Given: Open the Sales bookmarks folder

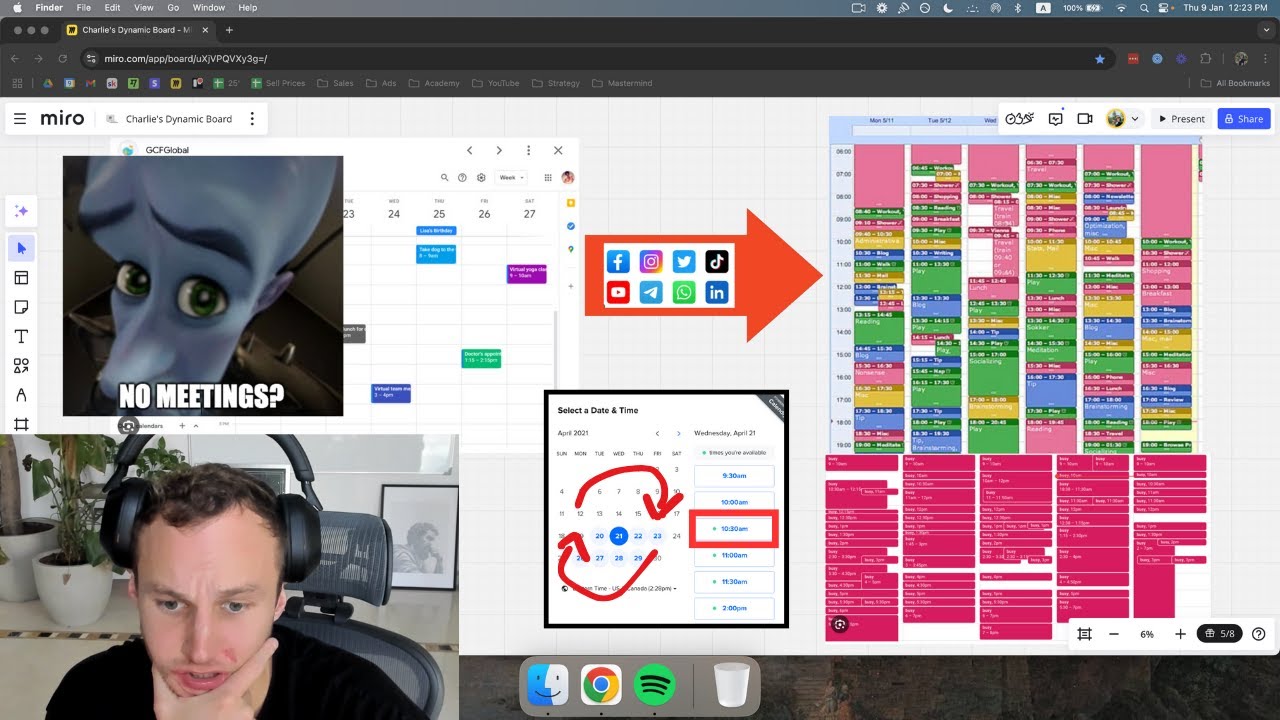Looking at the screenshot, I should coord(335,83).
